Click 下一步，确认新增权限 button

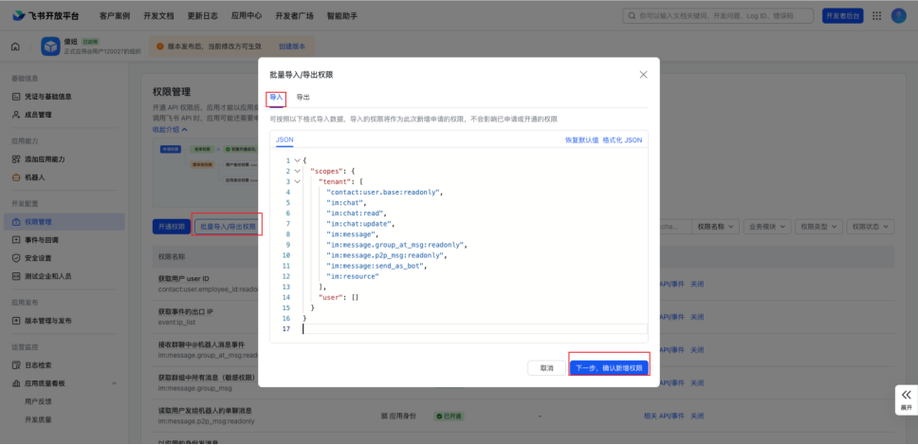click(609, 368)
